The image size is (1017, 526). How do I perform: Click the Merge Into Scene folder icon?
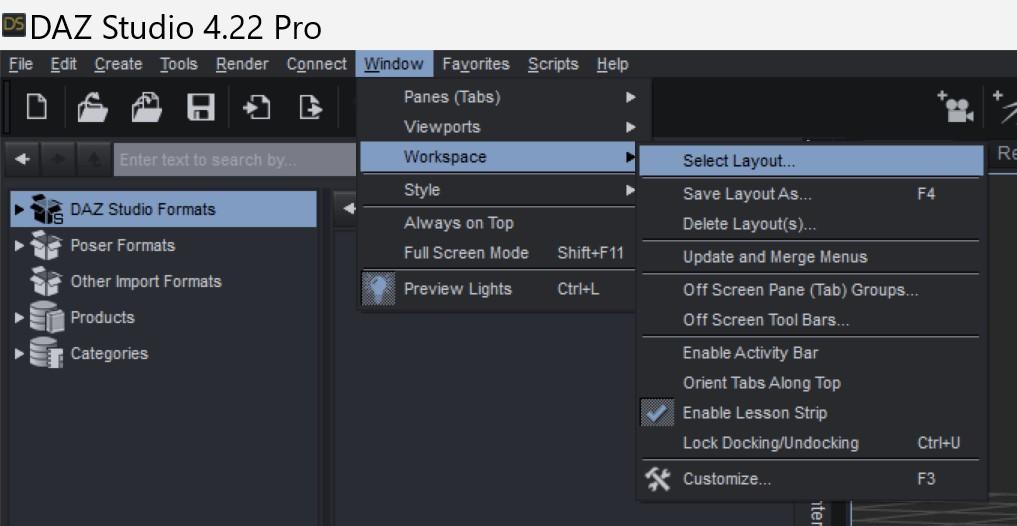tap(147, 107)
